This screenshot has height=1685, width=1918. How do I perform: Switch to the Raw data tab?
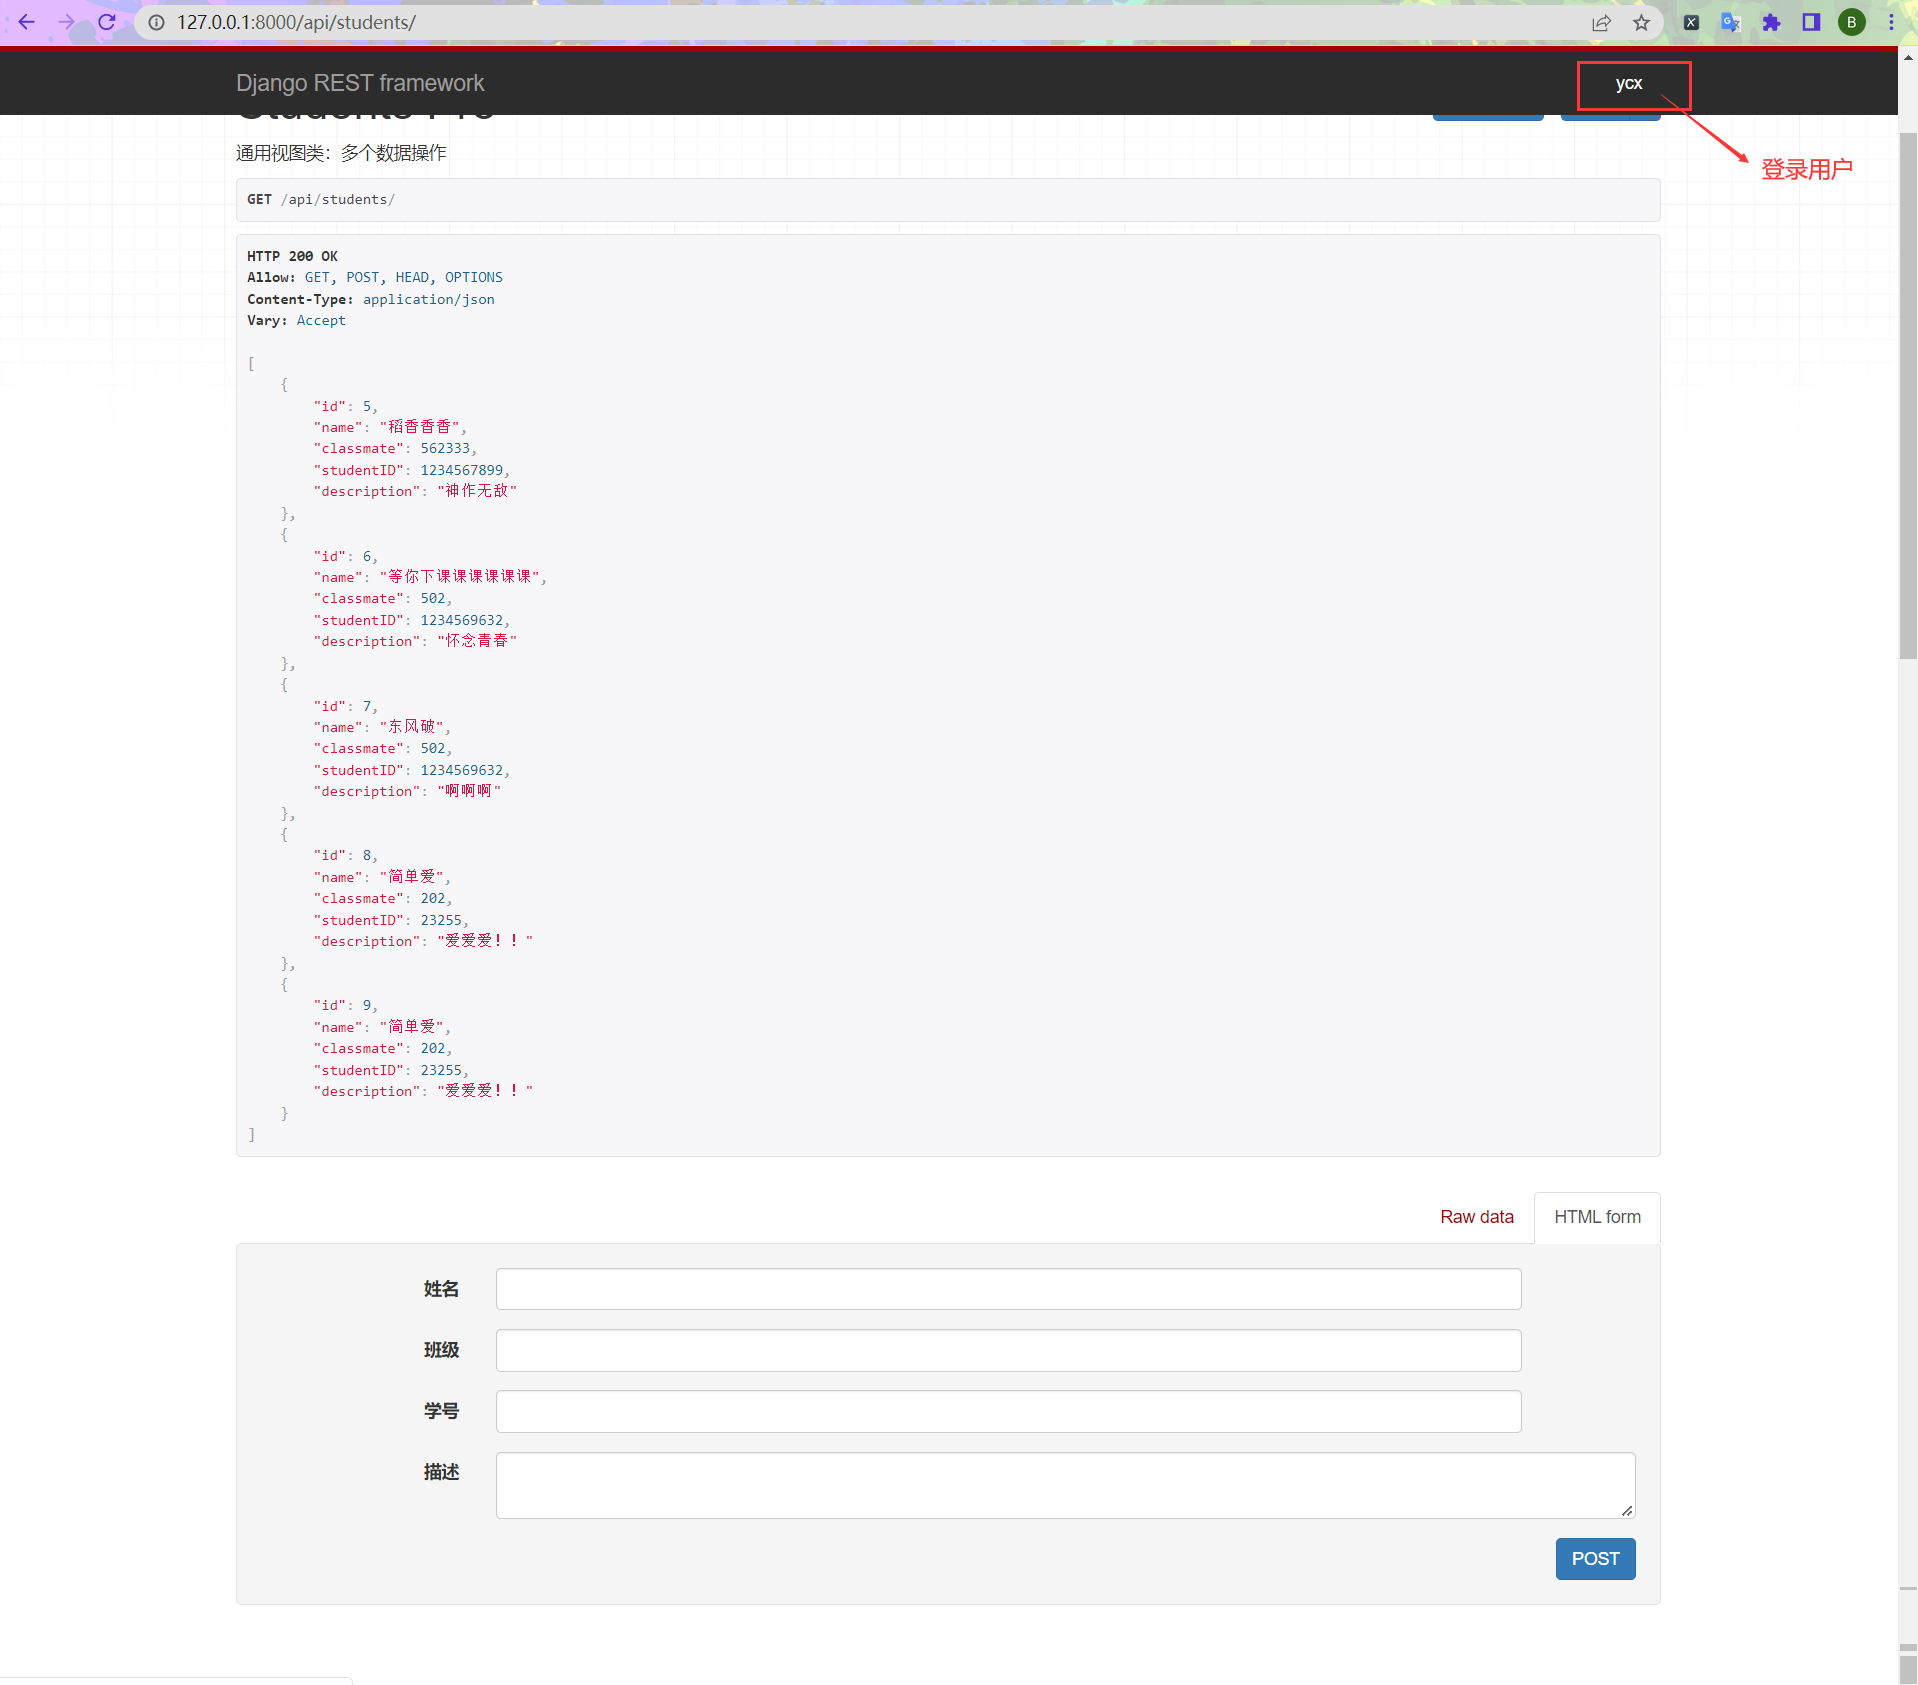[x=1476, y=1217]
